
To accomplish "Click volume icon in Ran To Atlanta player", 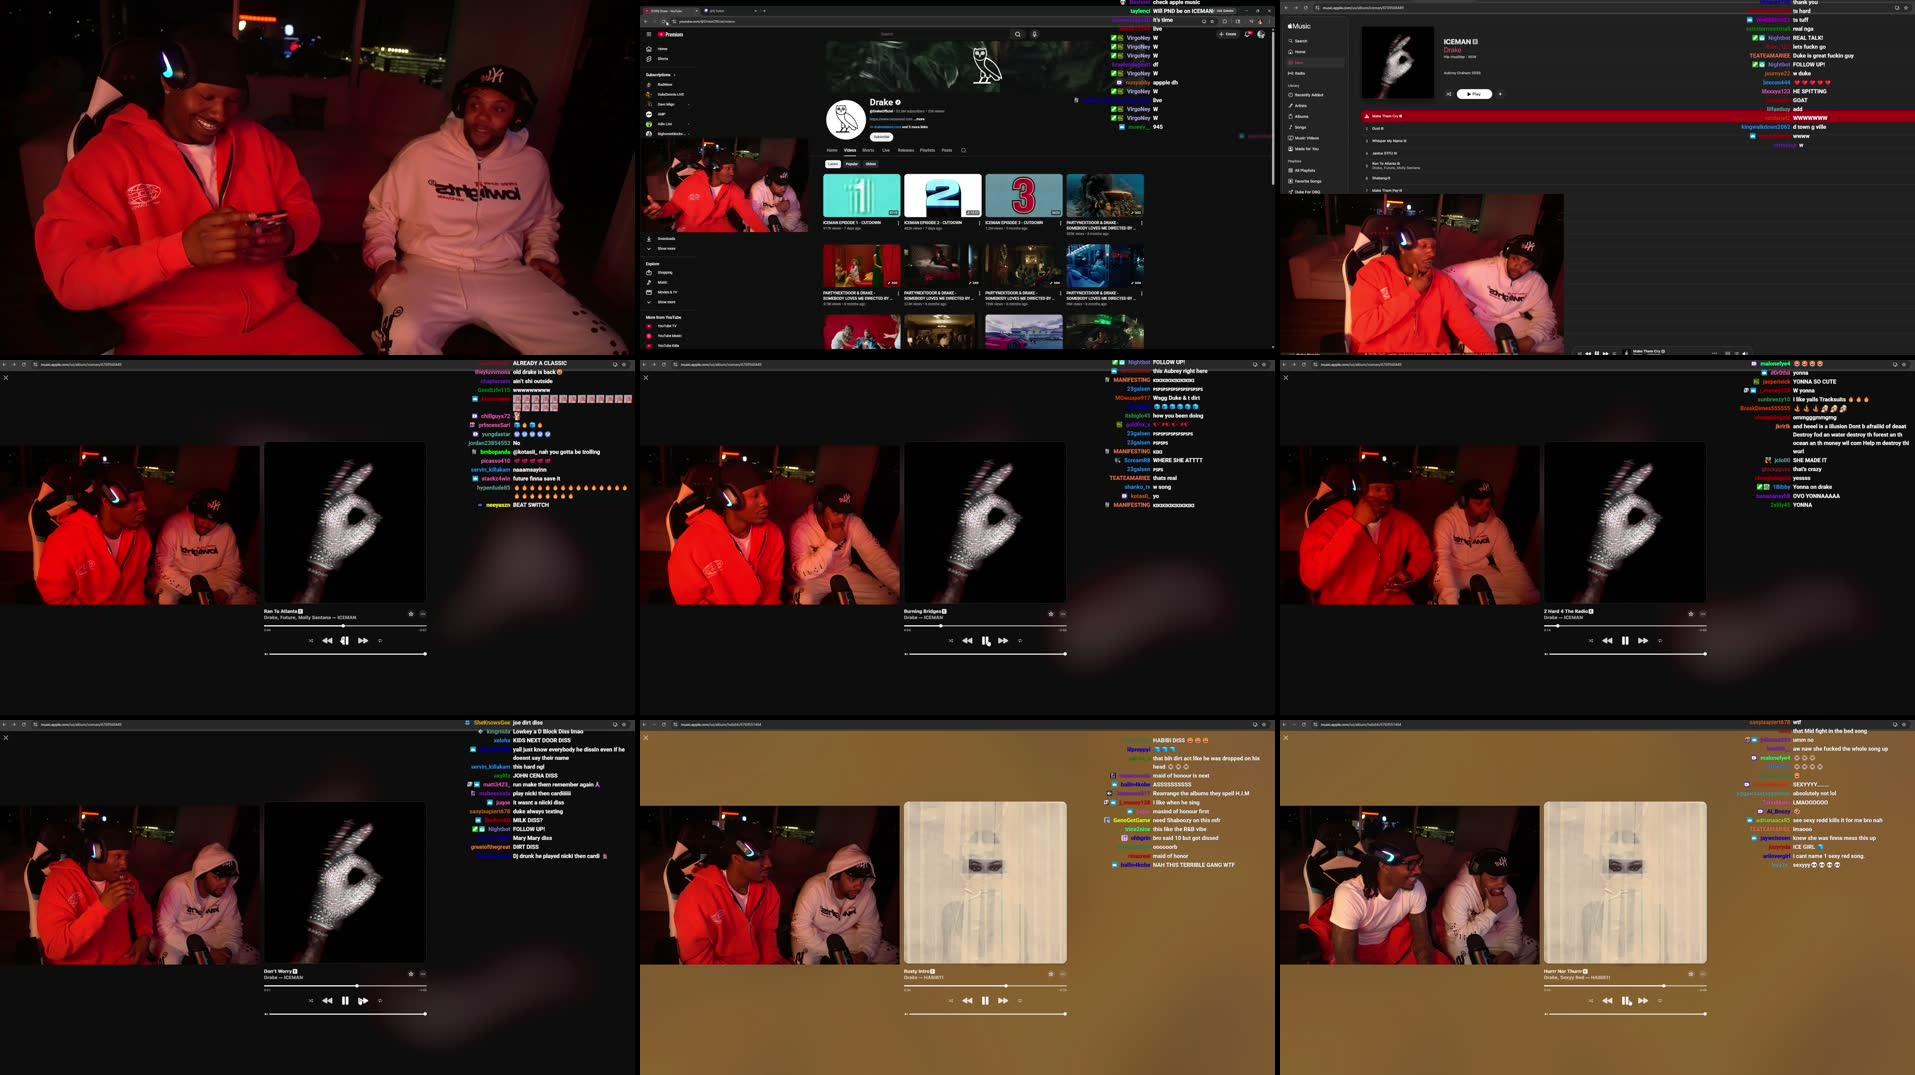I will point(266,654).
